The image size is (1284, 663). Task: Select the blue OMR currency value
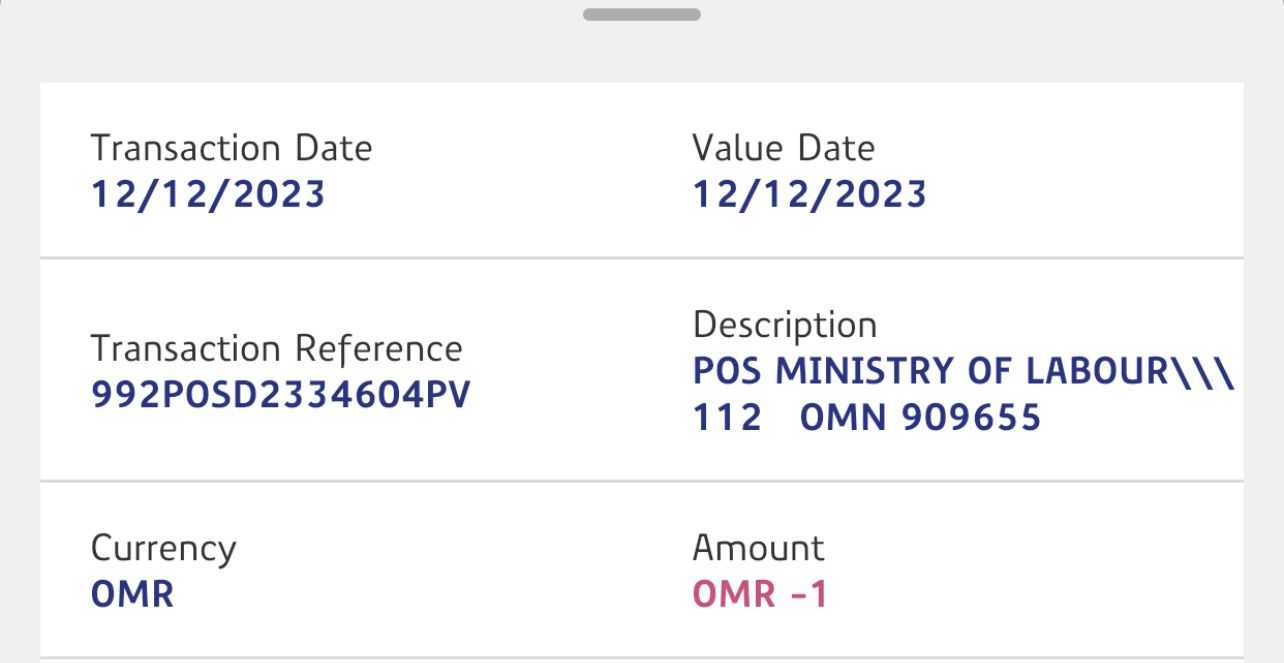tap(132, 595)
